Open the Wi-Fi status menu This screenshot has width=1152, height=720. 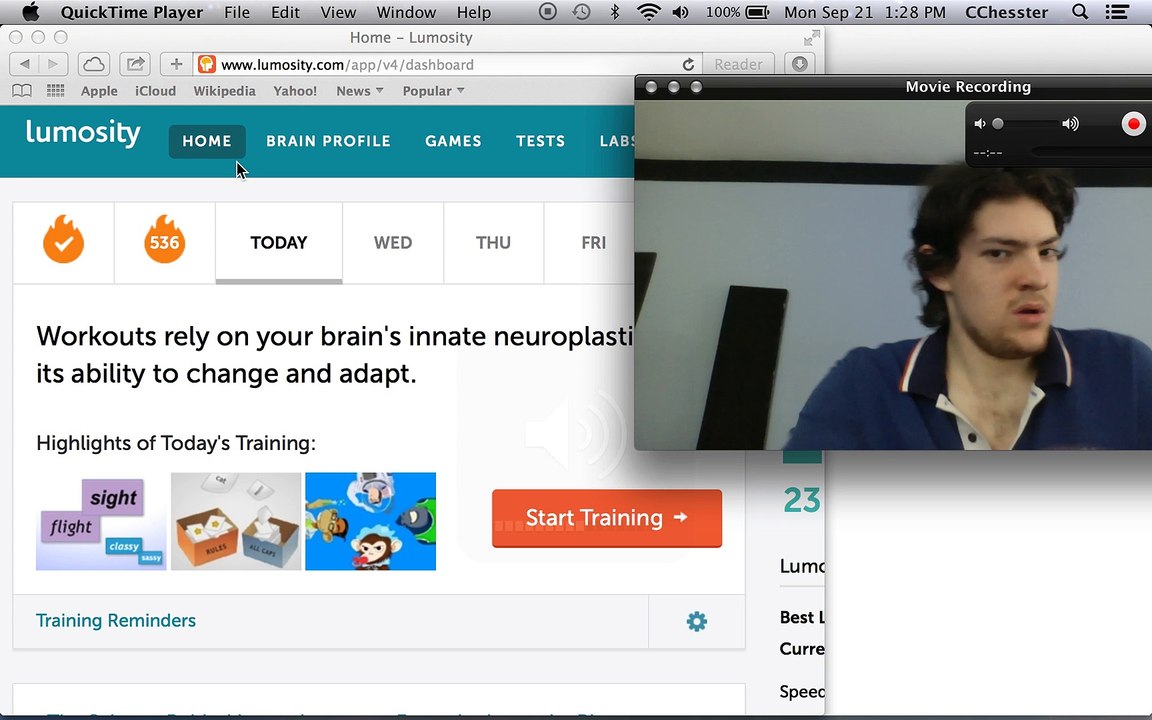[649, 12]
